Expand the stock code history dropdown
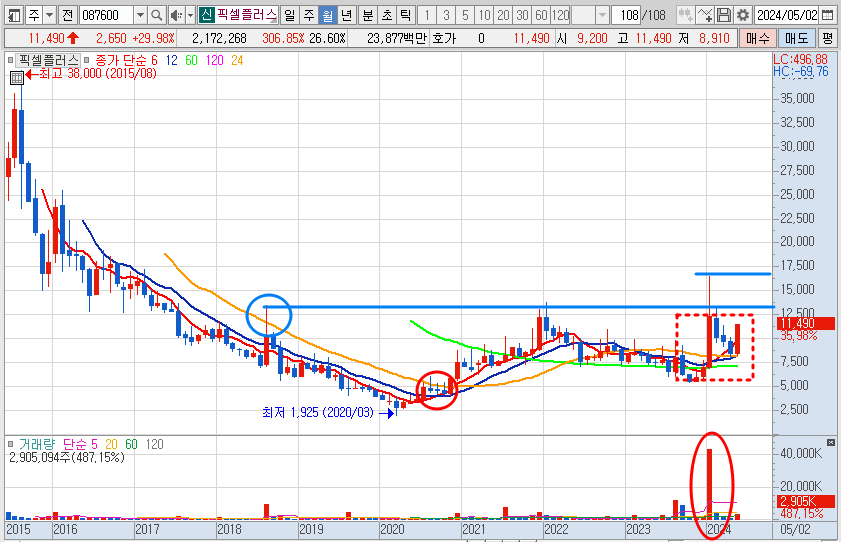Viewport: 841px width, 542px height. click(139, 15)
